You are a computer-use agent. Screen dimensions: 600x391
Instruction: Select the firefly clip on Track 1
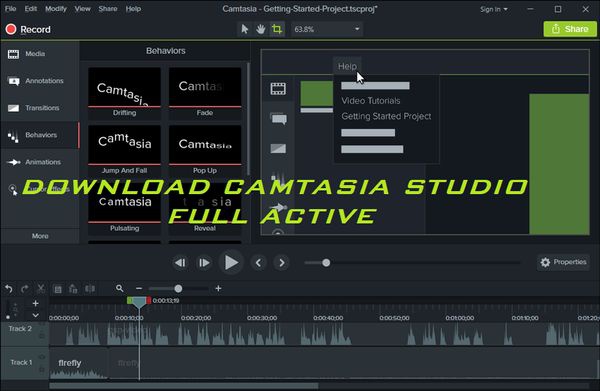point(79,363)
